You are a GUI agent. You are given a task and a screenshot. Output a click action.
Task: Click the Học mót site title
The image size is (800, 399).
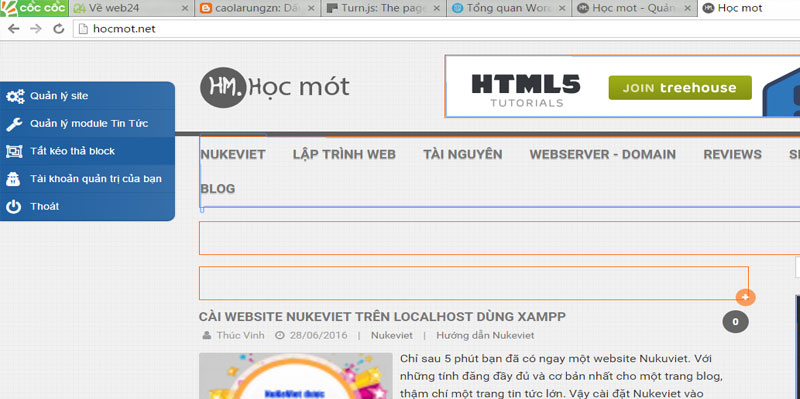tap(299, 87)
